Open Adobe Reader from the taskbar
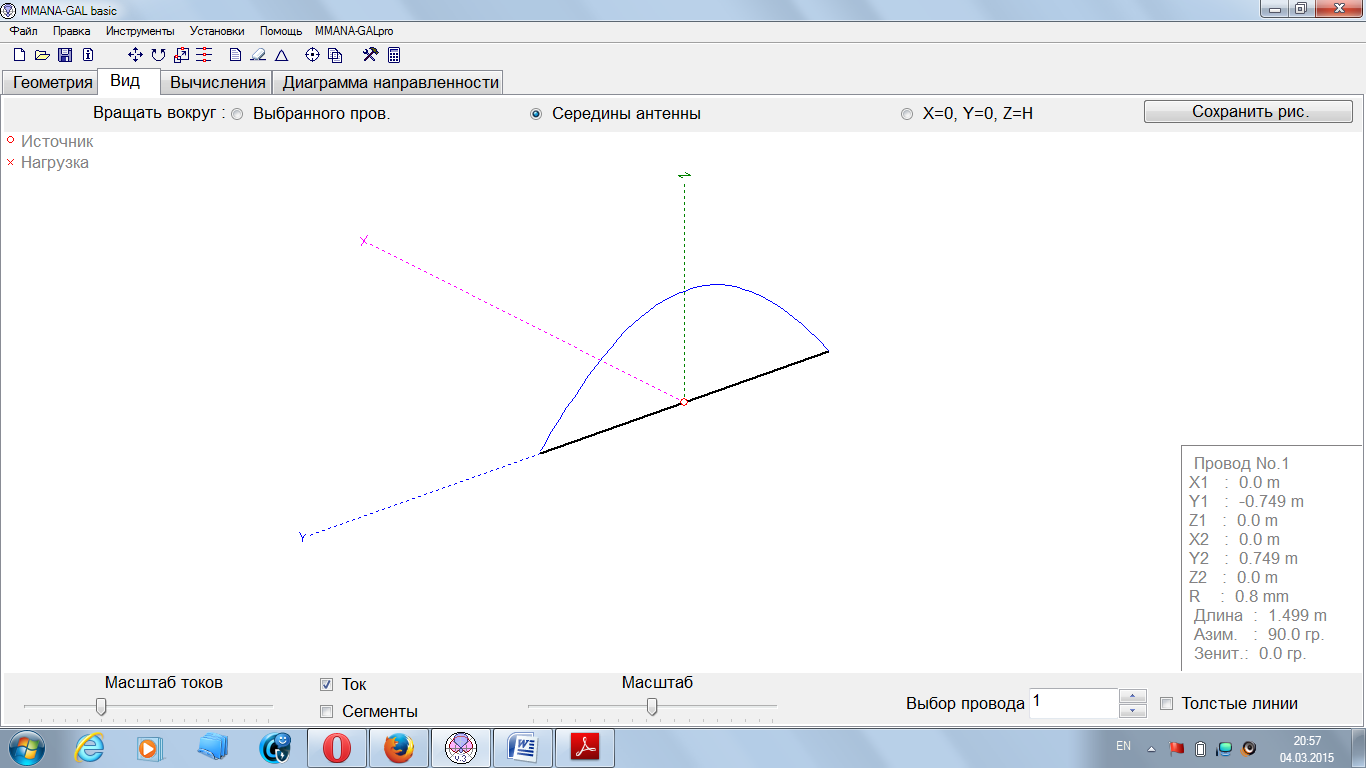Viewport: 1366px width, 768px height. (x=584, y=747)
